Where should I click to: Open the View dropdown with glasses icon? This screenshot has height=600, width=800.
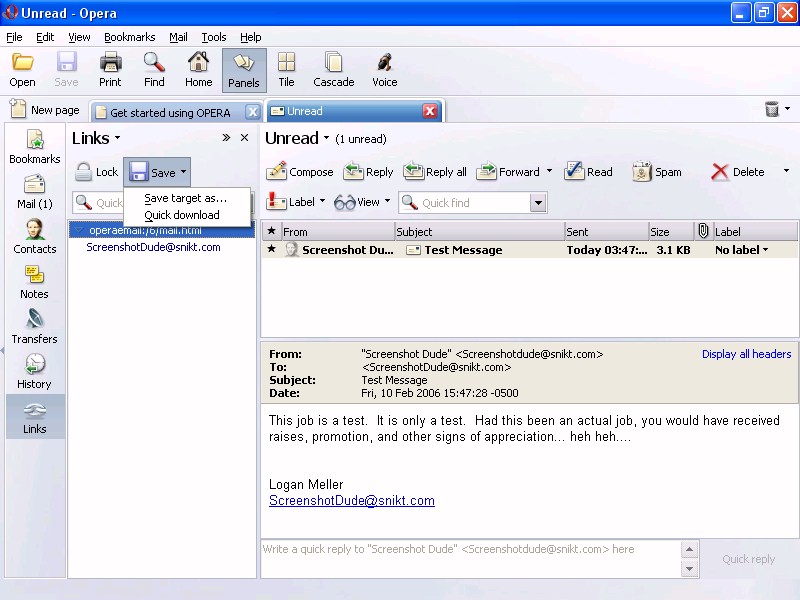point(362,202)
